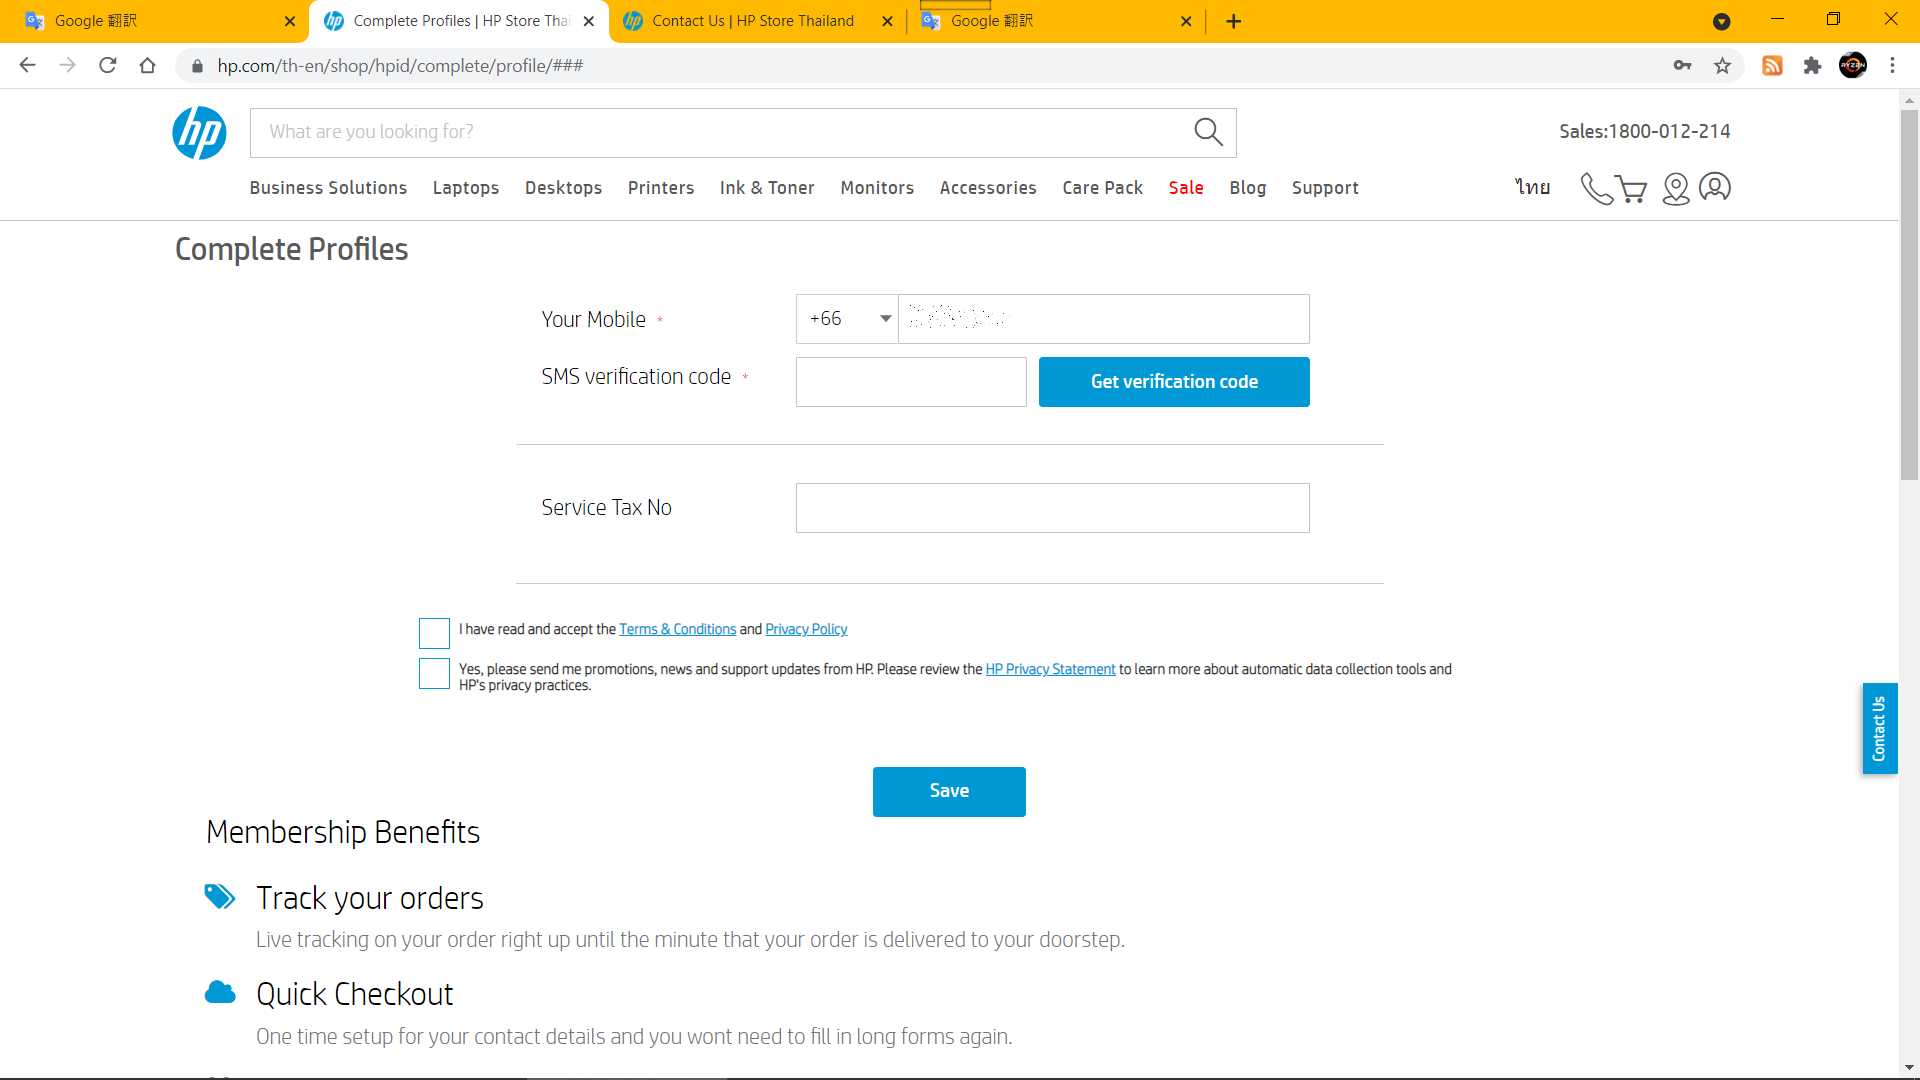Image resolution: width=1920 pixels, height=1080 pixels.
Task: Click the RSS feed extension icon
Action: click(1772, 65)
